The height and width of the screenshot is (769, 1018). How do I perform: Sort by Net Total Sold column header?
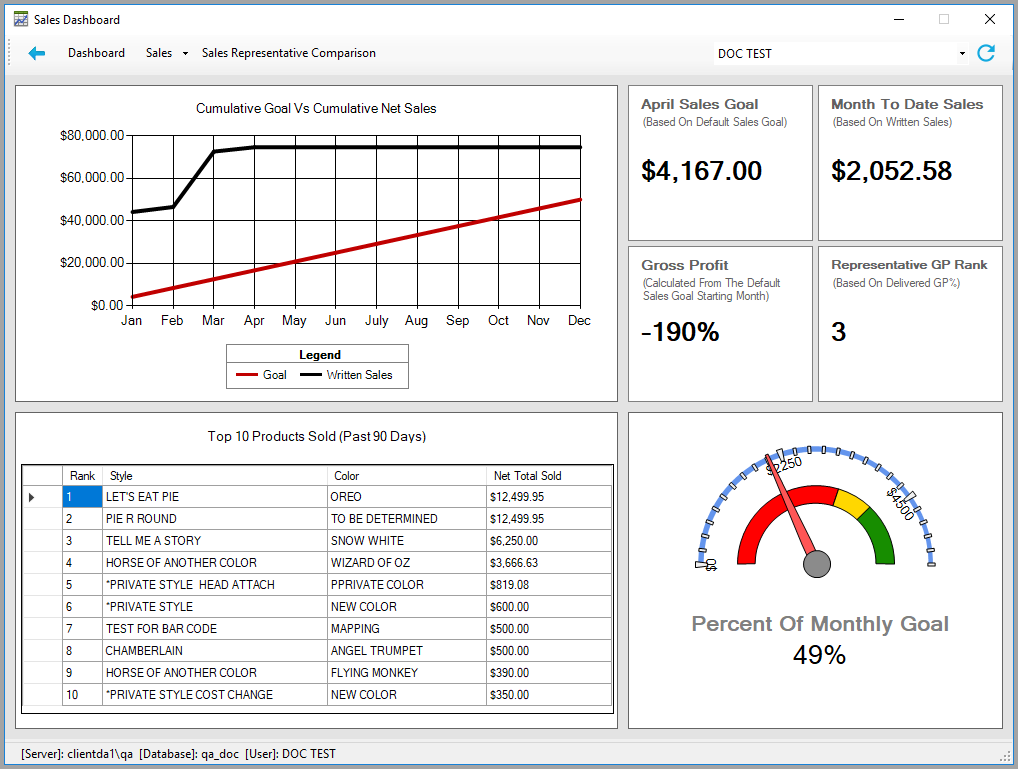549,476
